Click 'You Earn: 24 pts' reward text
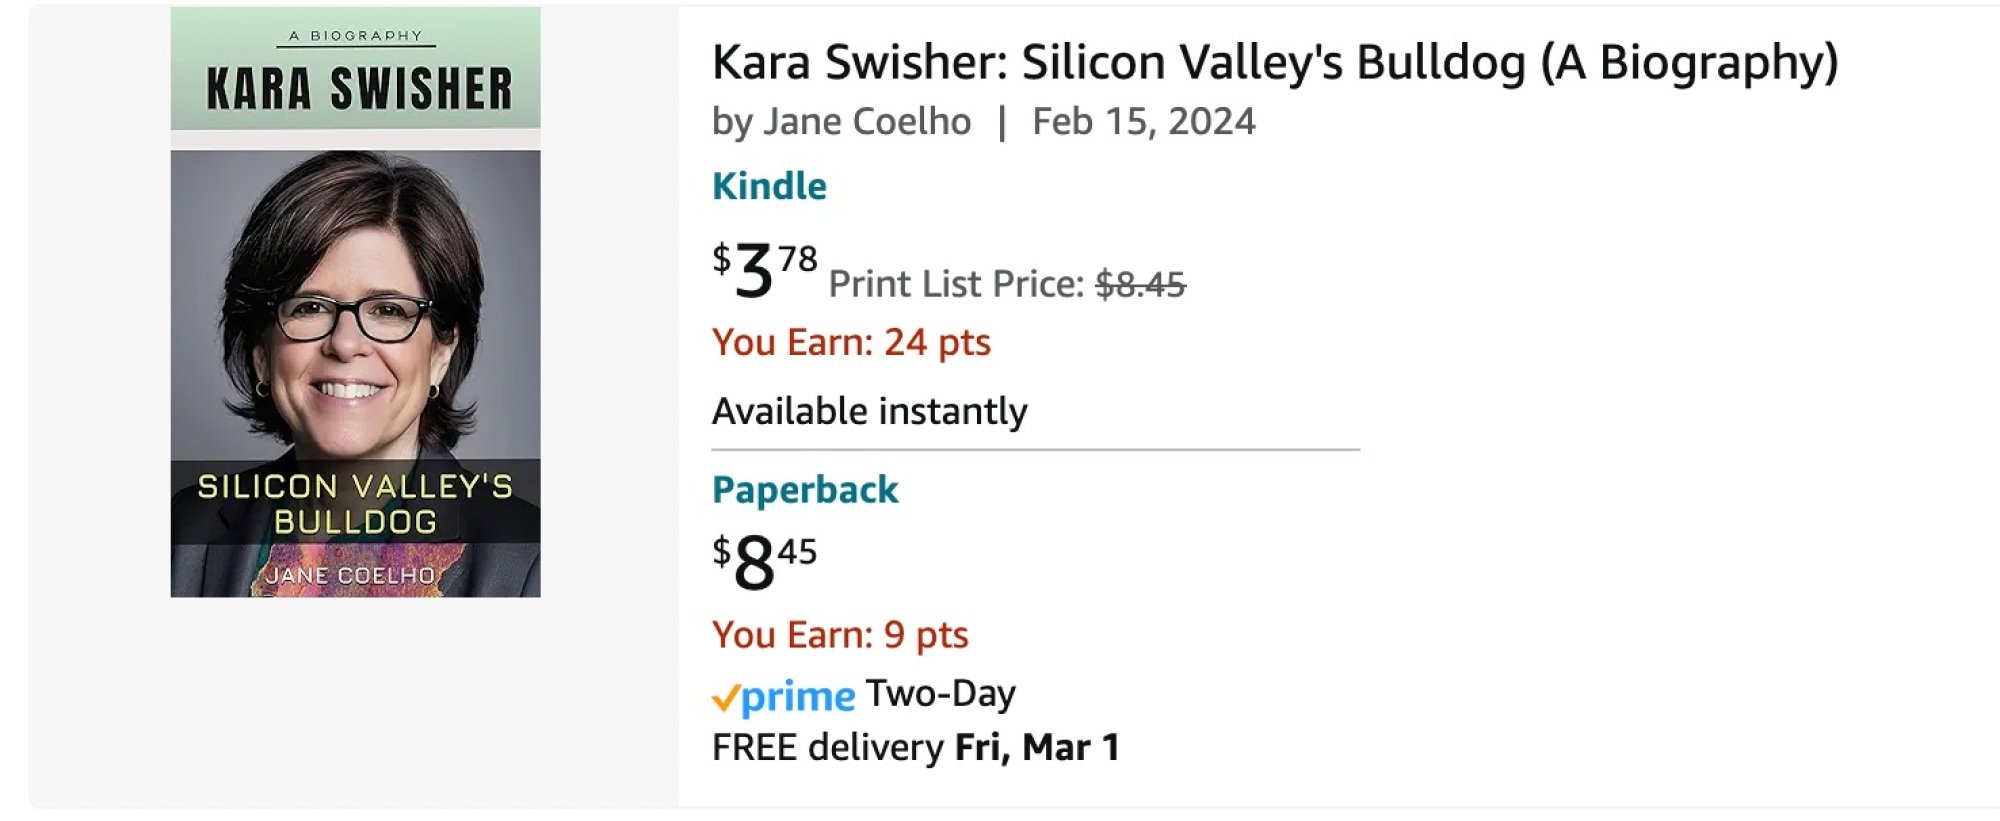2000x821 pixels. pos(850,342)
